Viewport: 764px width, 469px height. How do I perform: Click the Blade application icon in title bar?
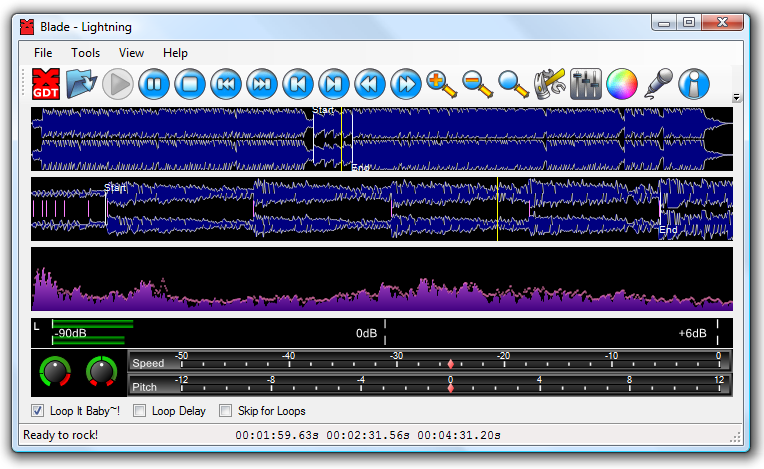click(x=27, y=27)
